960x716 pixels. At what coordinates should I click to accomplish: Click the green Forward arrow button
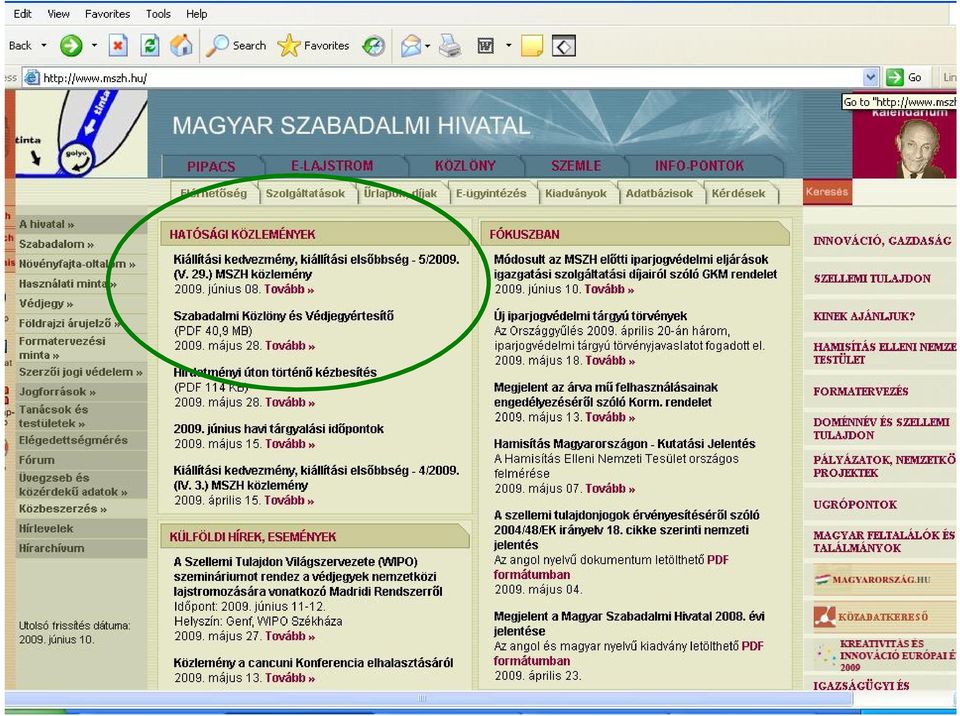point(71,45)
